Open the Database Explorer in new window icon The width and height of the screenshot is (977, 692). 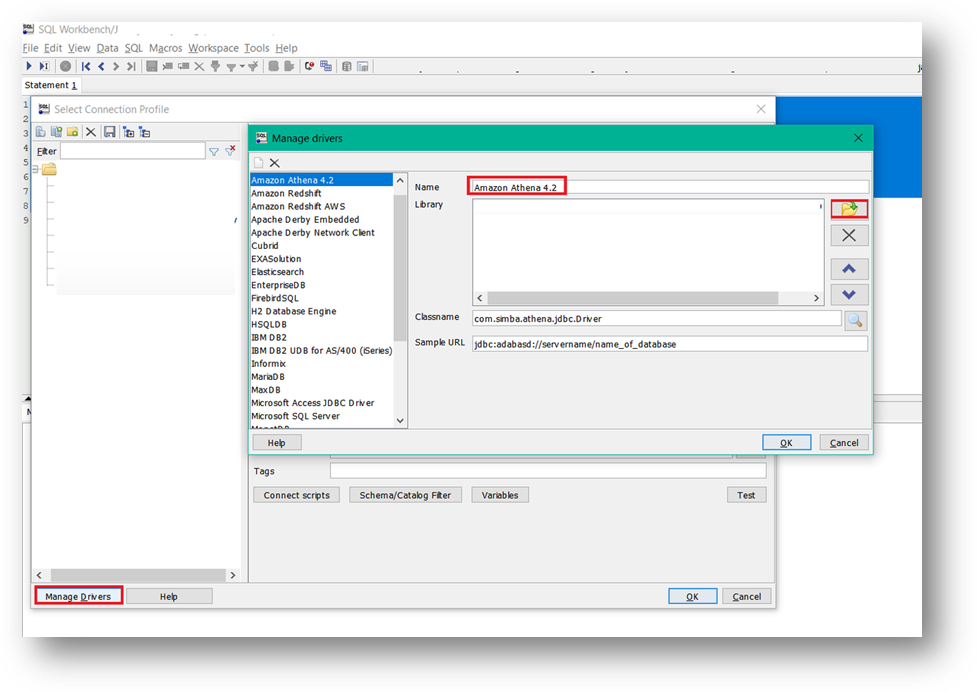(363, 66)
